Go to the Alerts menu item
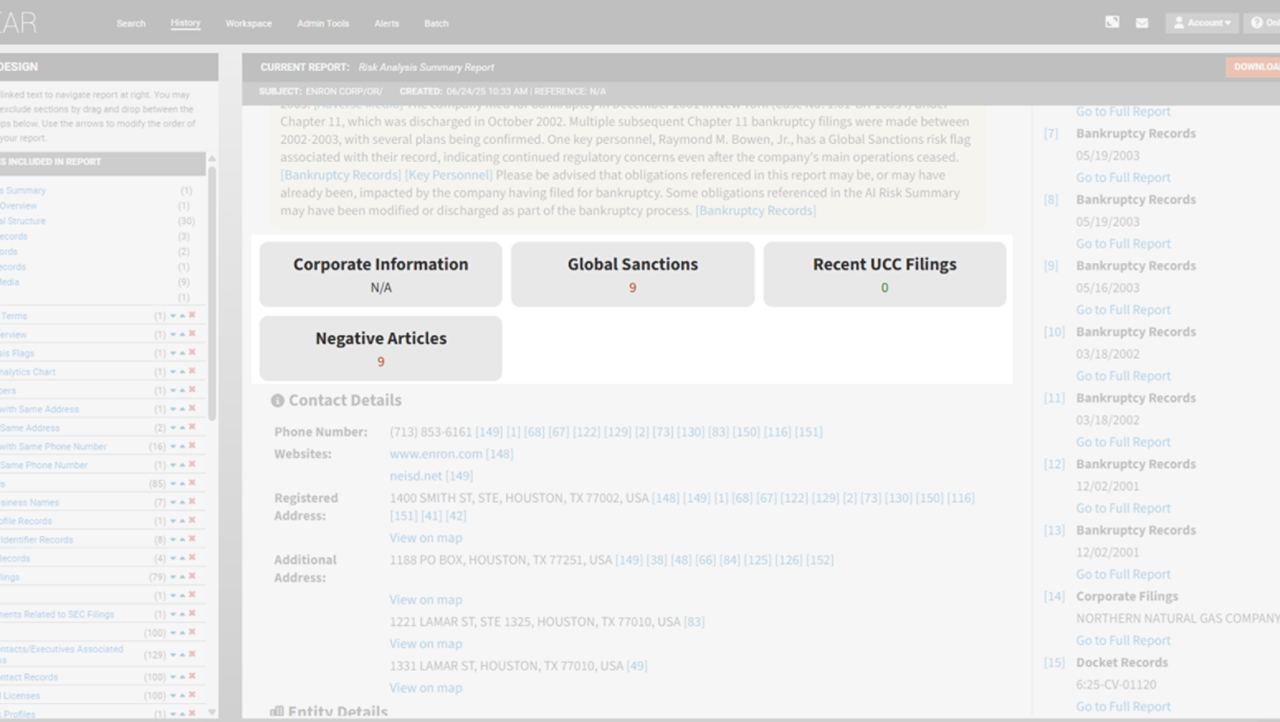The image size is (1280, 722). [386, 23]
